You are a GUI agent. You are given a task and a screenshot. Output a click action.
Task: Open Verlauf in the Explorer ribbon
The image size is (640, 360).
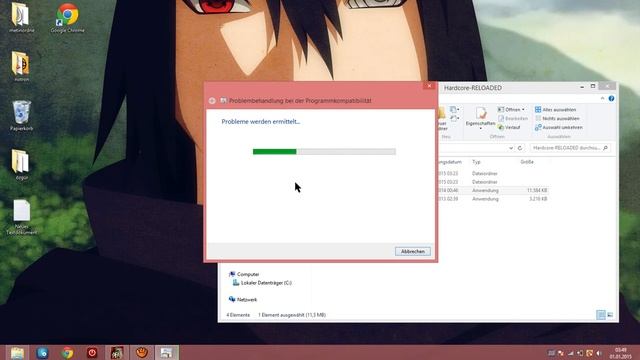(509, 127)
